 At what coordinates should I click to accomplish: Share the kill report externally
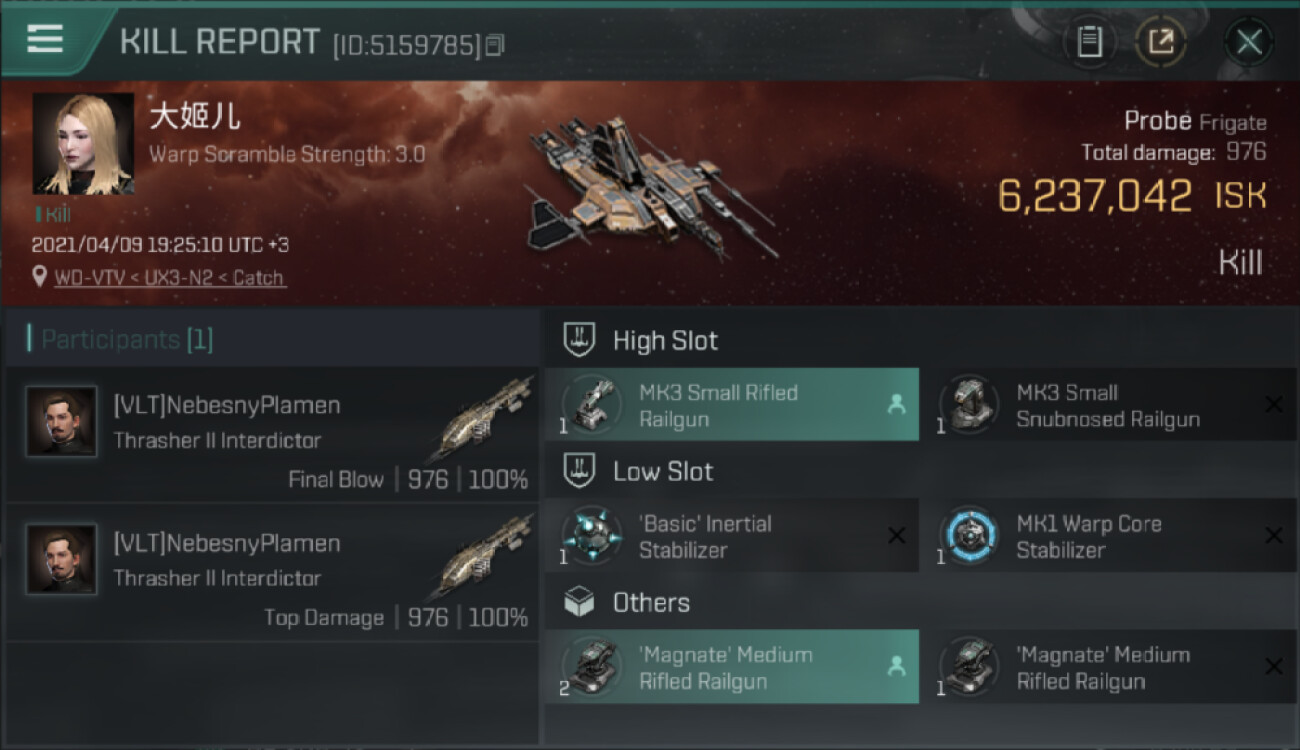tap(1160, 42)
